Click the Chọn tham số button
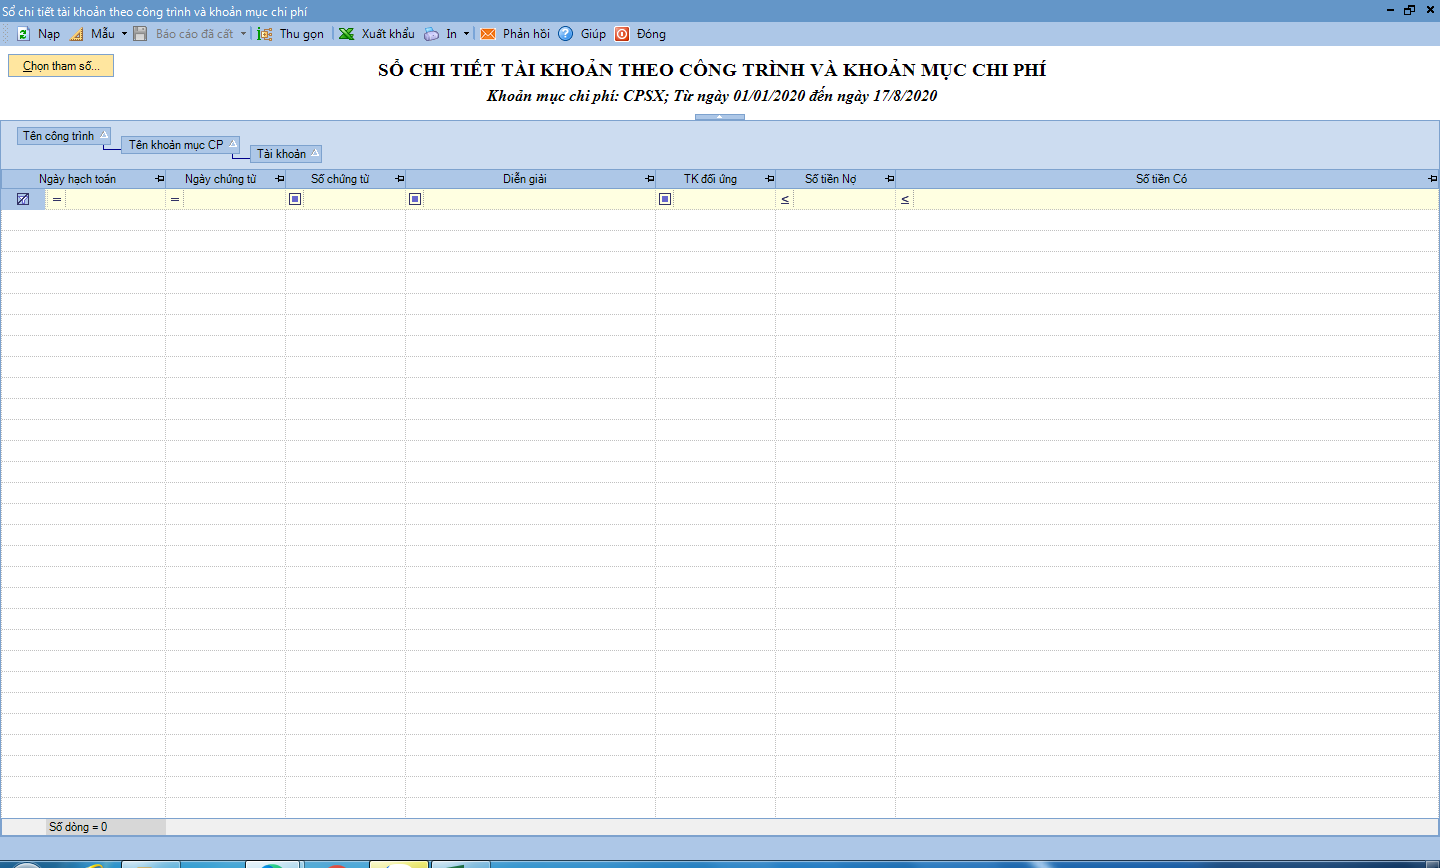Screen dimensions: 1440x868 pos(61,66)
